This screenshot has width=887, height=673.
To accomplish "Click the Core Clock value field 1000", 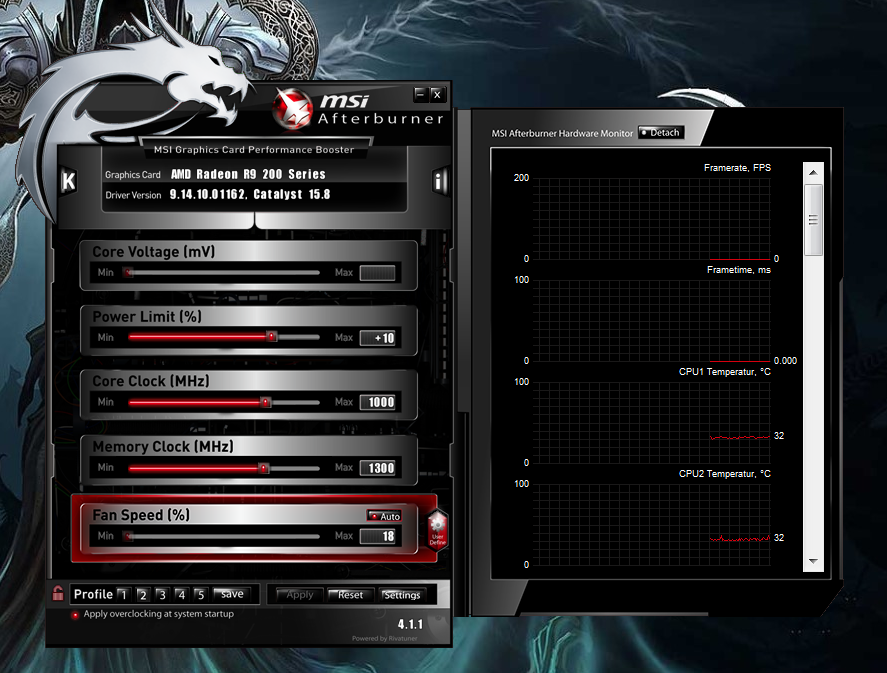I will [377, 402].
